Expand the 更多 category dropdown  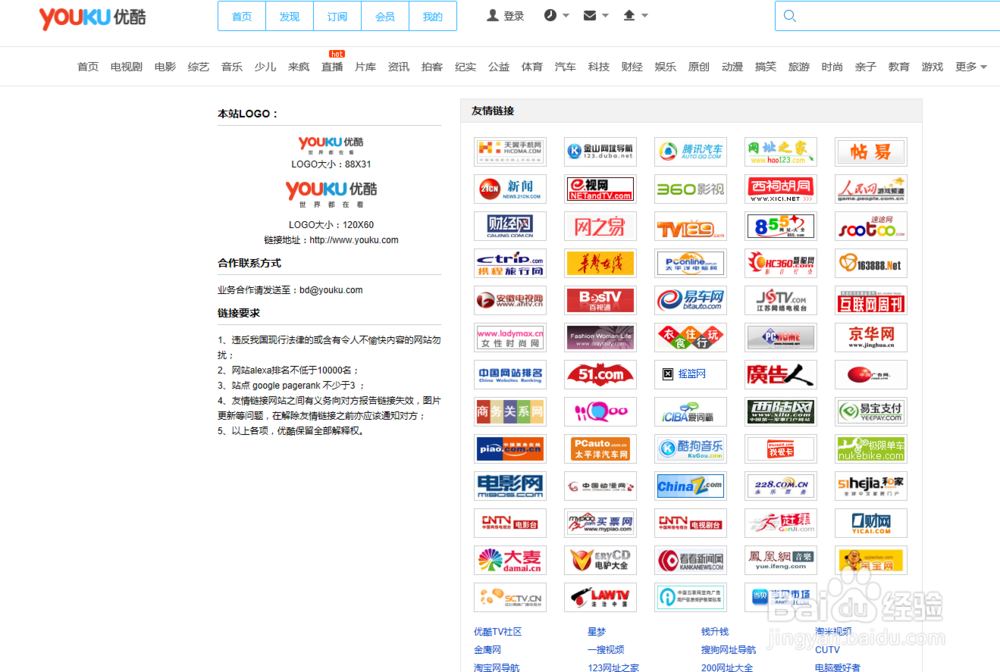point(971,66)
